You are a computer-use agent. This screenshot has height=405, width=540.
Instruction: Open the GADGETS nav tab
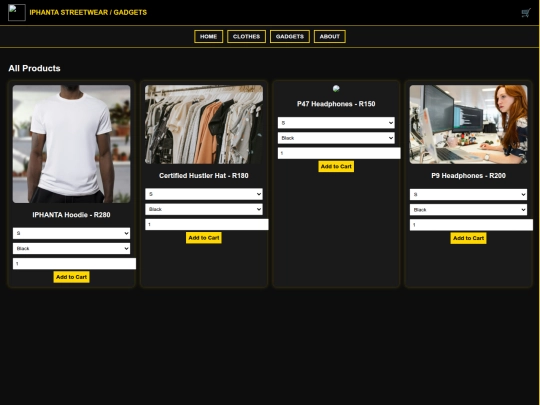290,37
